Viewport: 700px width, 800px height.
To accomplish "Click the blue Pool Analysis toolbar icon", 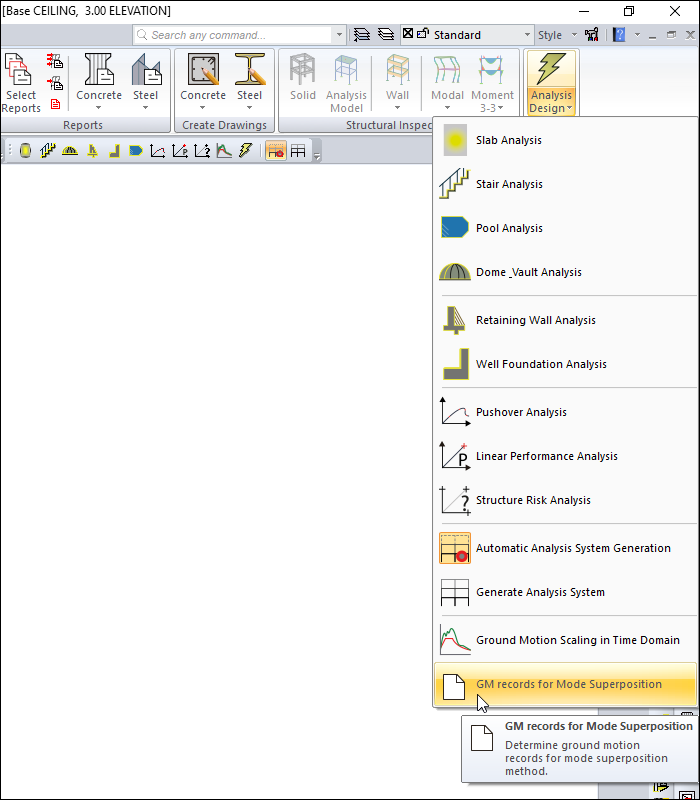I will click(136, 151).
